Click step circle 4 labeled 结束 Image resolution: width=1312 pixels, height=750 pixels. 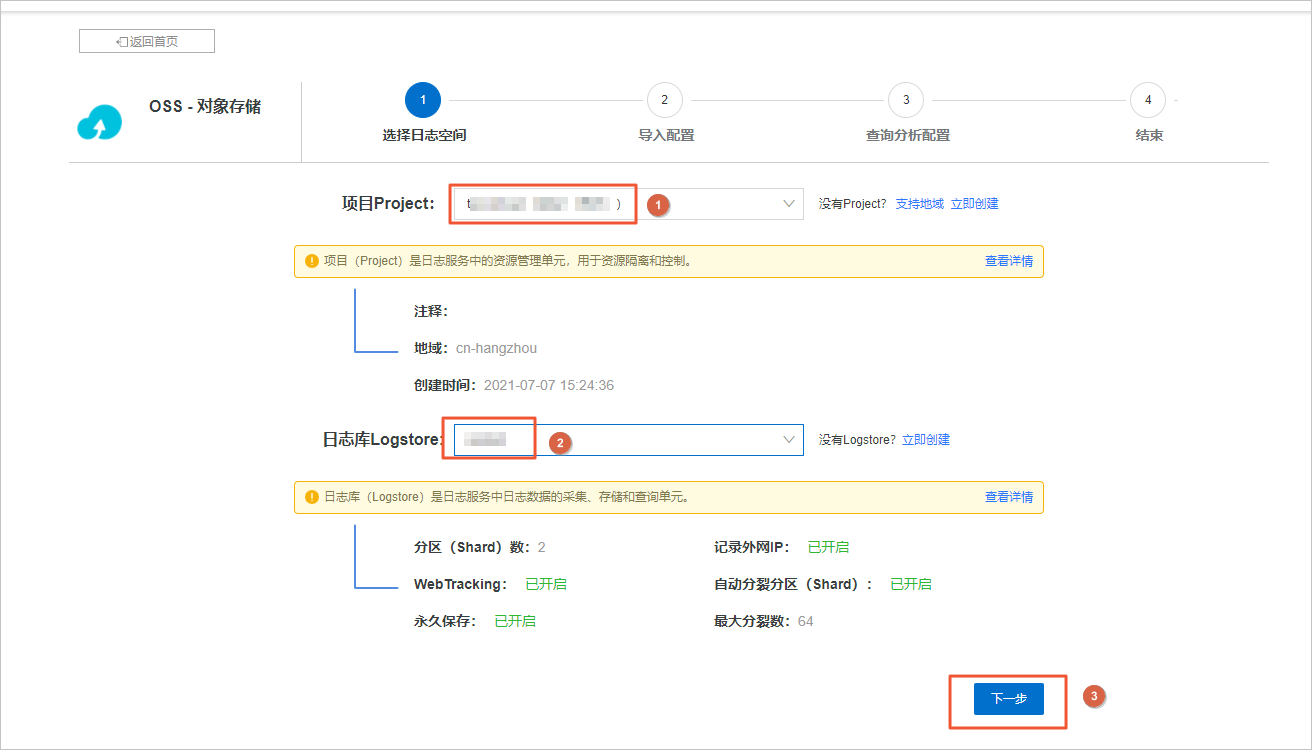[1148, 100]
